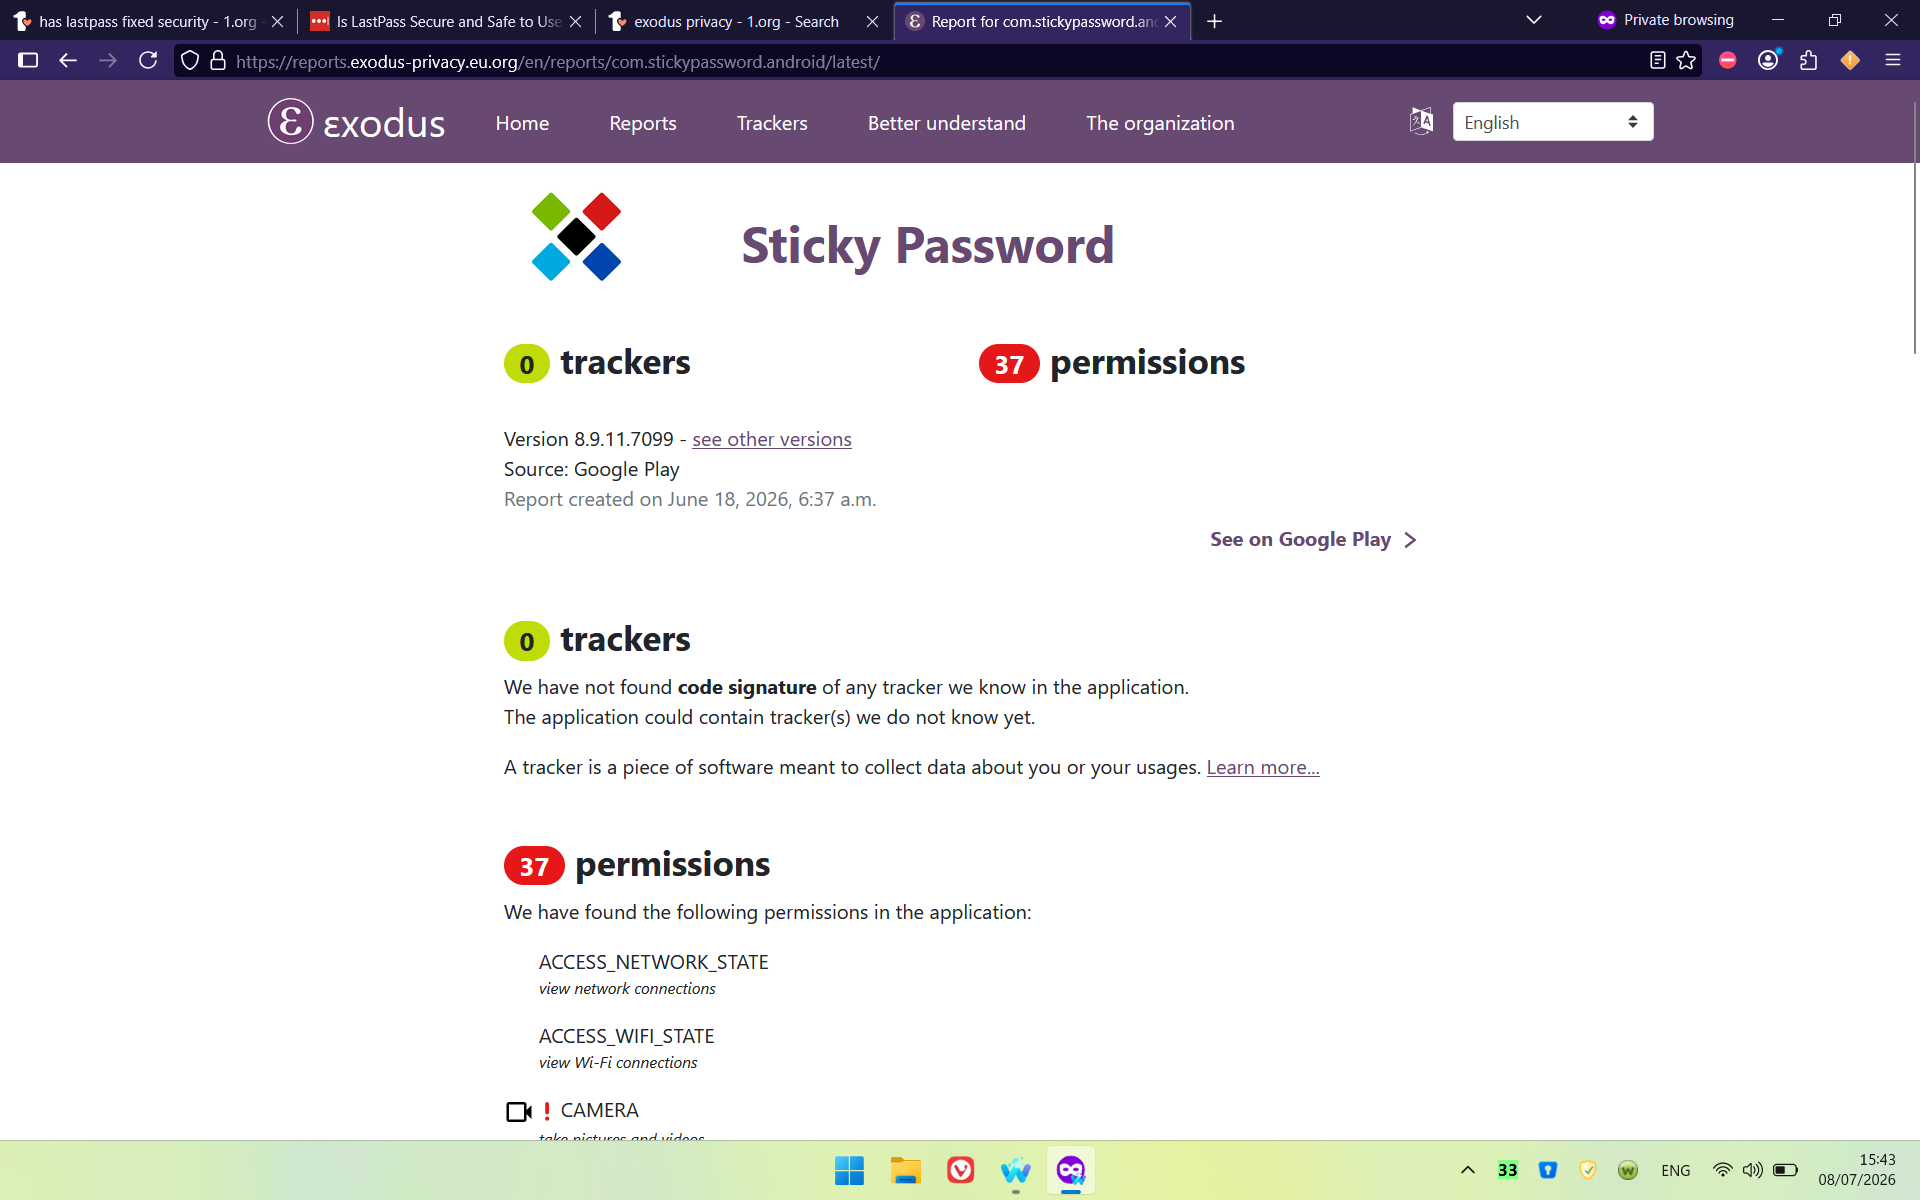Image resolution: width=1920 pixels, height=1200 pixels.
Task: Click 'see other versions' link
Action: point(772,439)
